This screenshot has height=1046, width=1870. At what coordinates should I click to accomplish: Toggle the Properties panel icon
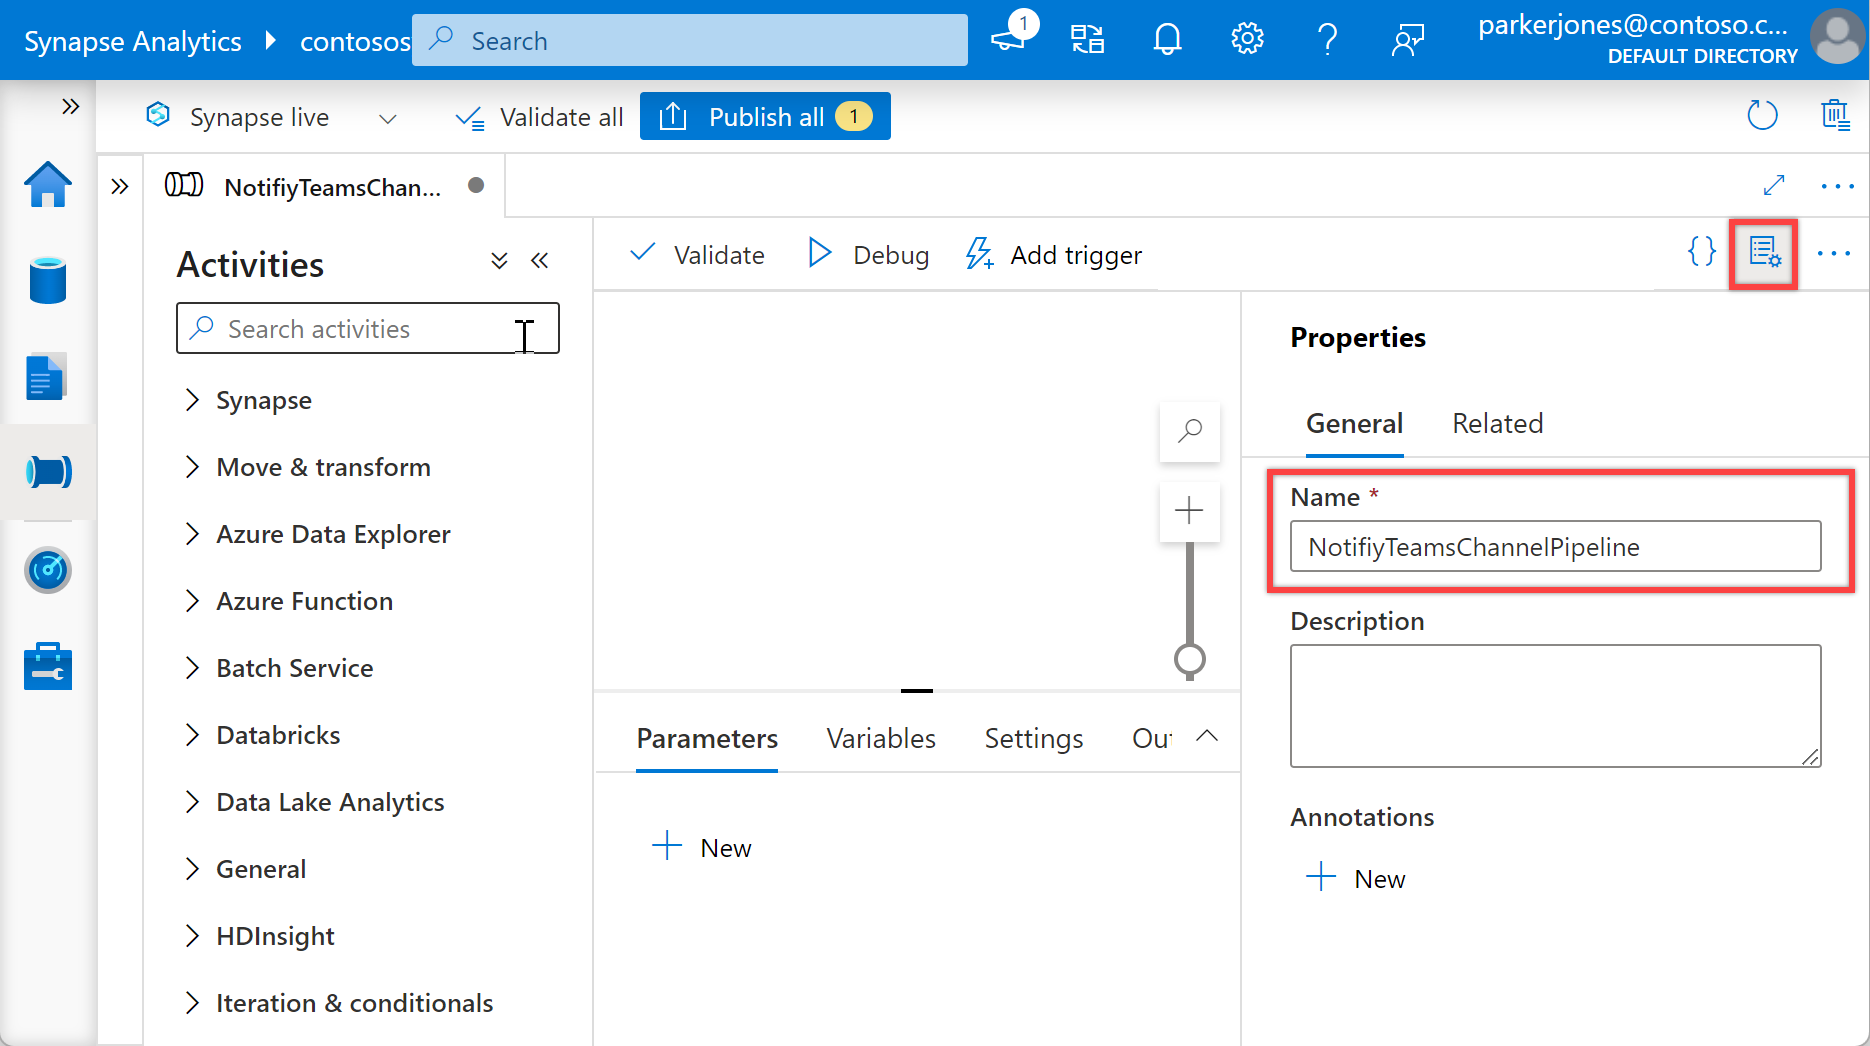point(1764,253)
